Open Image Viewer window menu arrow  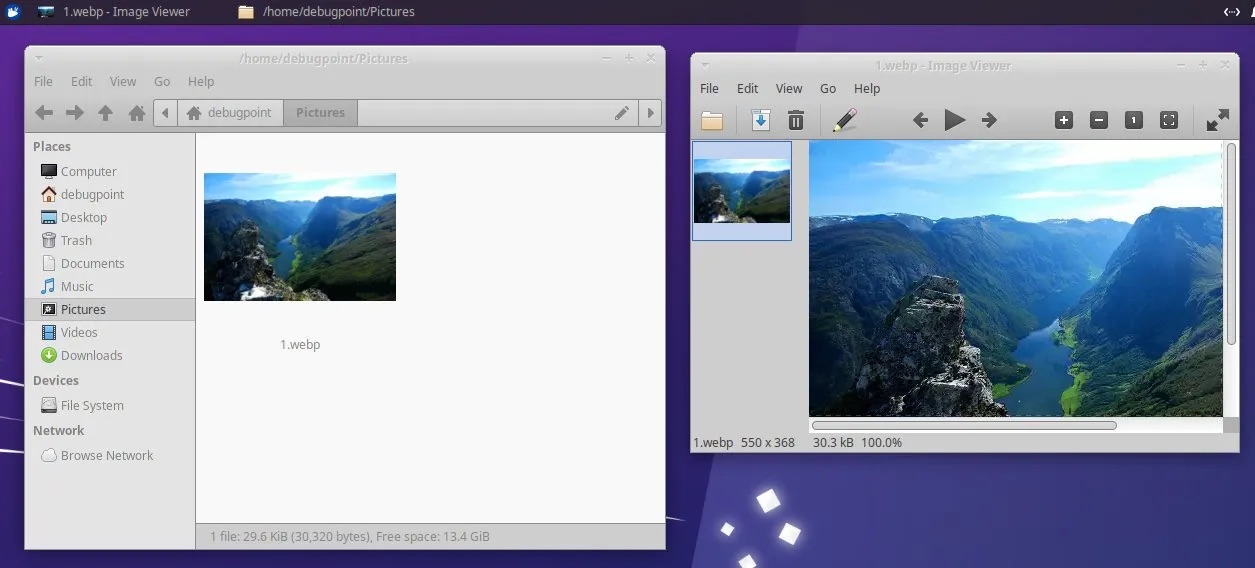[x=704, y=66]
